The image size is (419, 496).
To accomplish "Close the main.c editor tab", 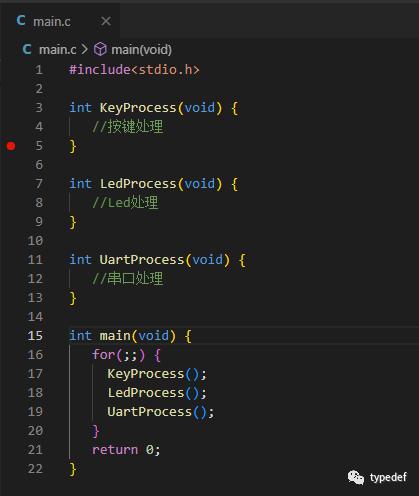I will coord(106,21).
